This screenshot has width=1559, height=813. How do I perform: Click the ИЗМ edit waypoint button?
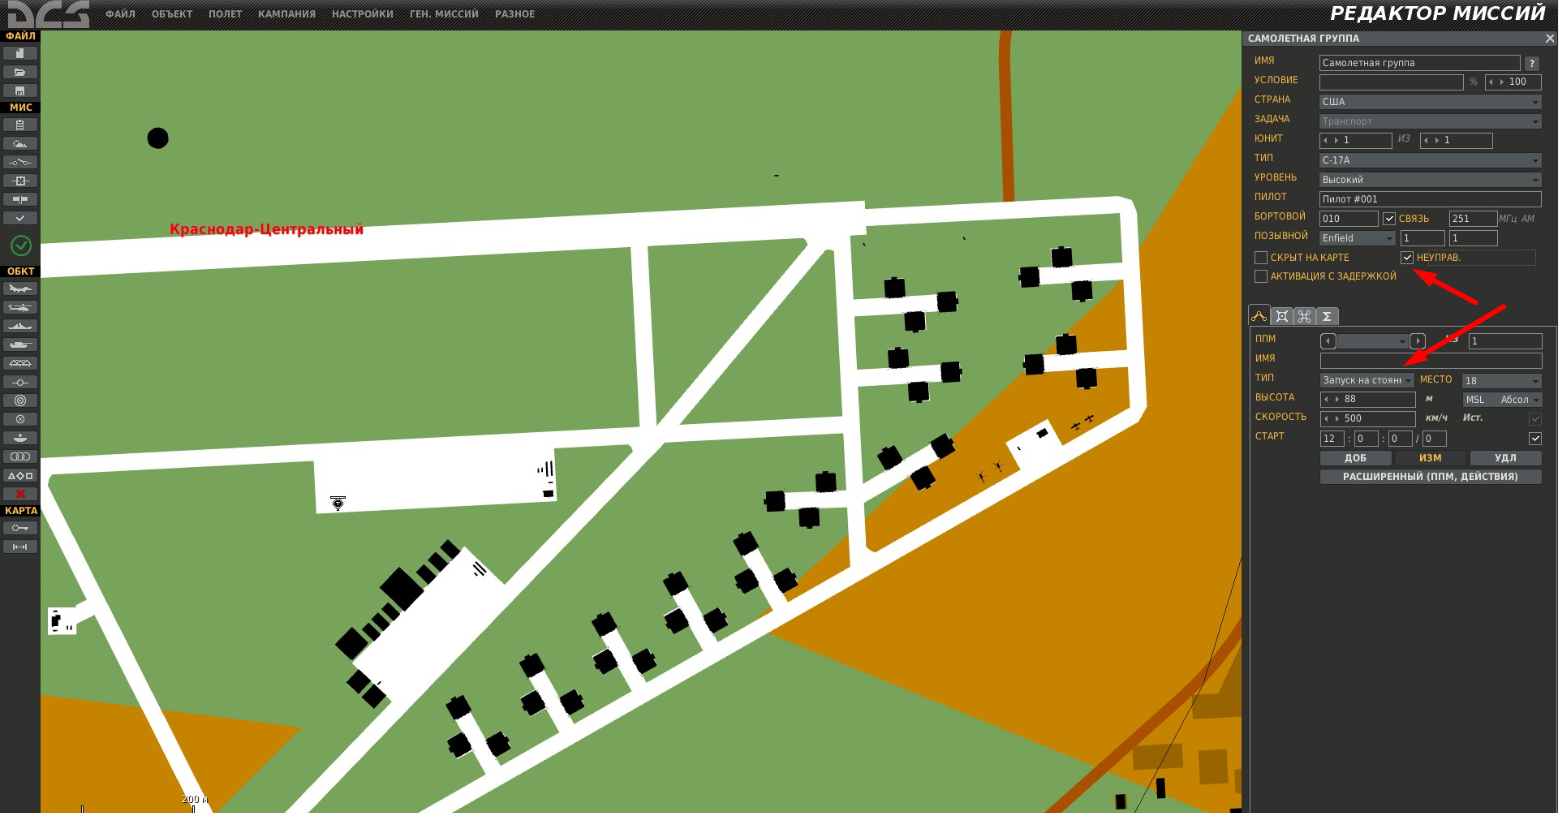[1431, 458]
